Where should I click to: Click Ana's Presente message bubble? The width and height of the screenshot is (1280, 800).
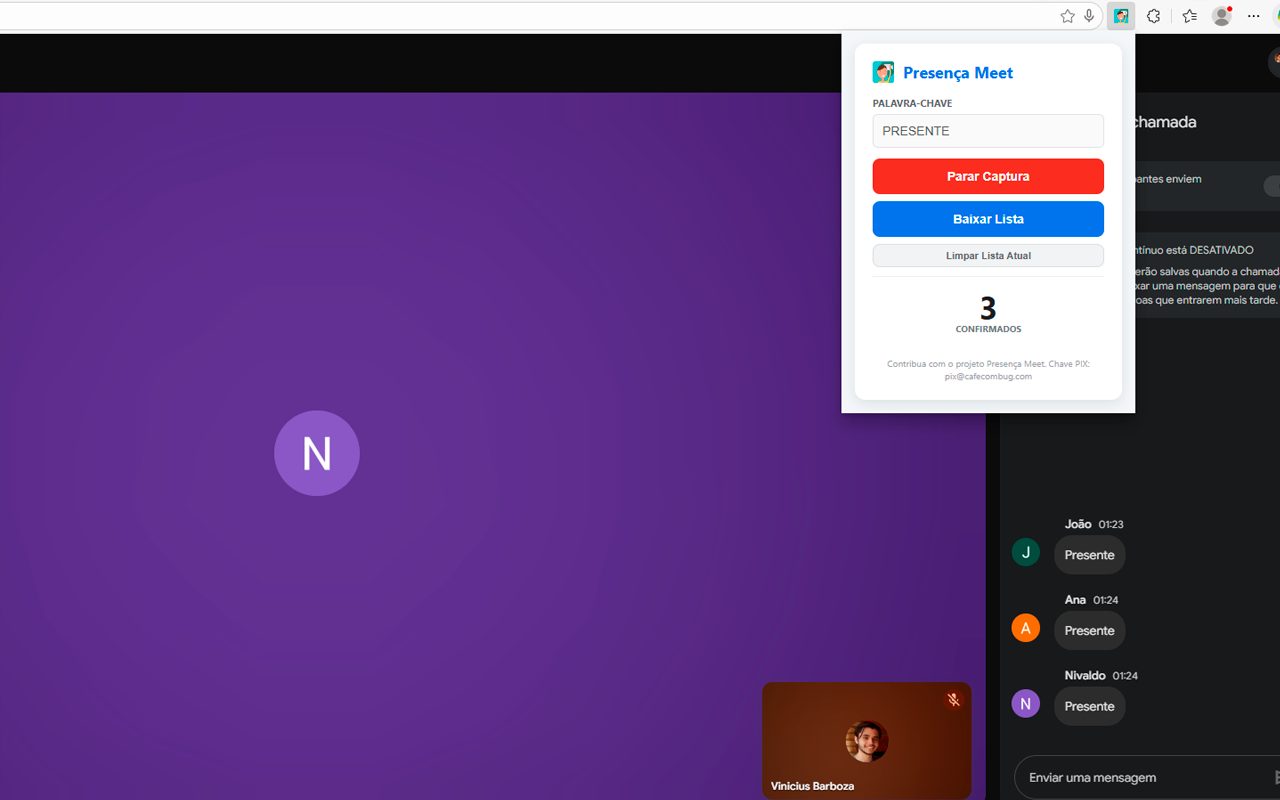pyautogui.click(x=1089, y=631)
